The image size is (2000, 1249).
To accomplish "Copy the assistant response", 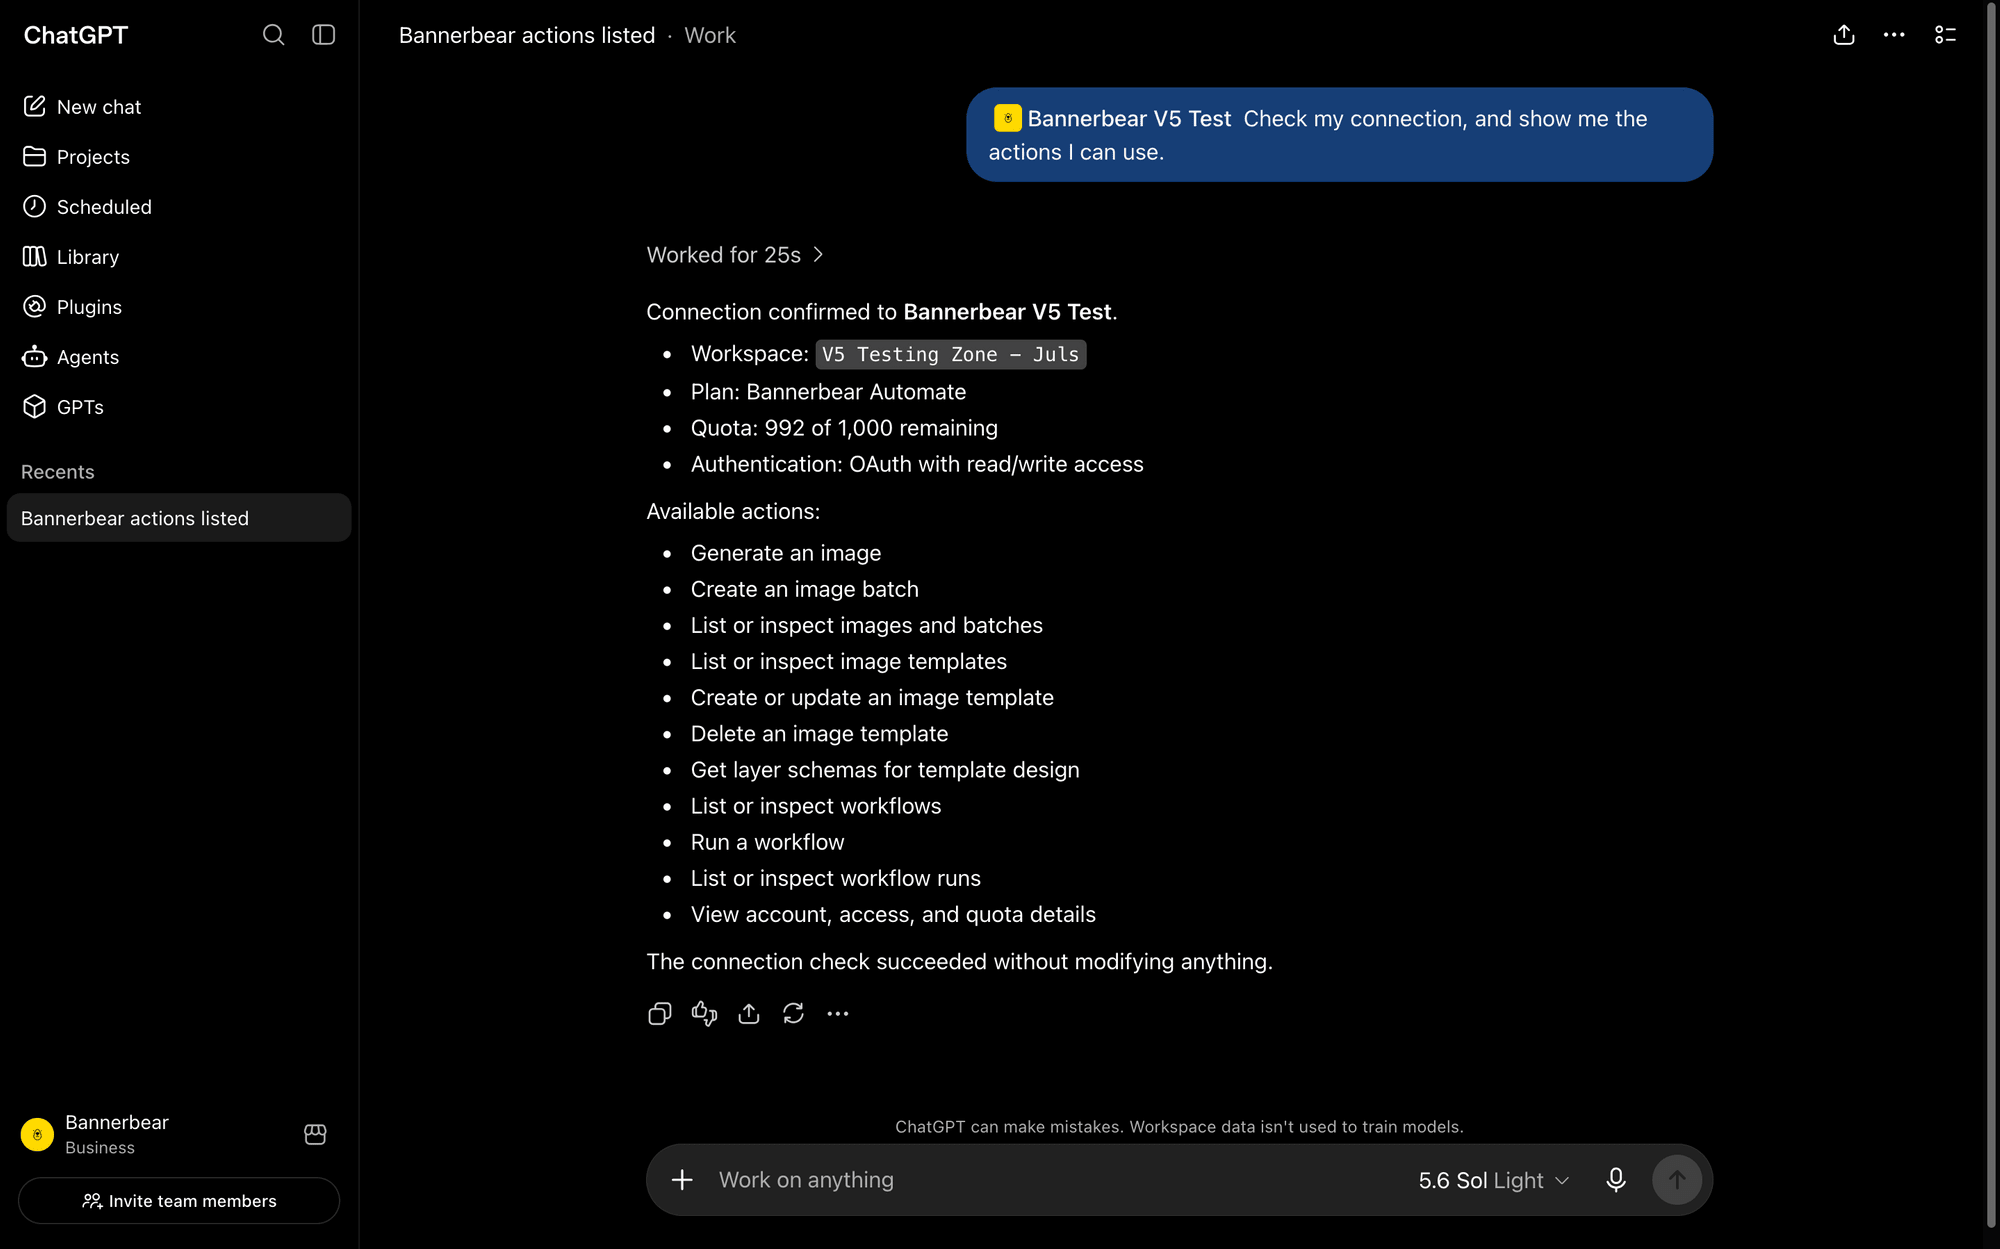I will (660, 1014).
